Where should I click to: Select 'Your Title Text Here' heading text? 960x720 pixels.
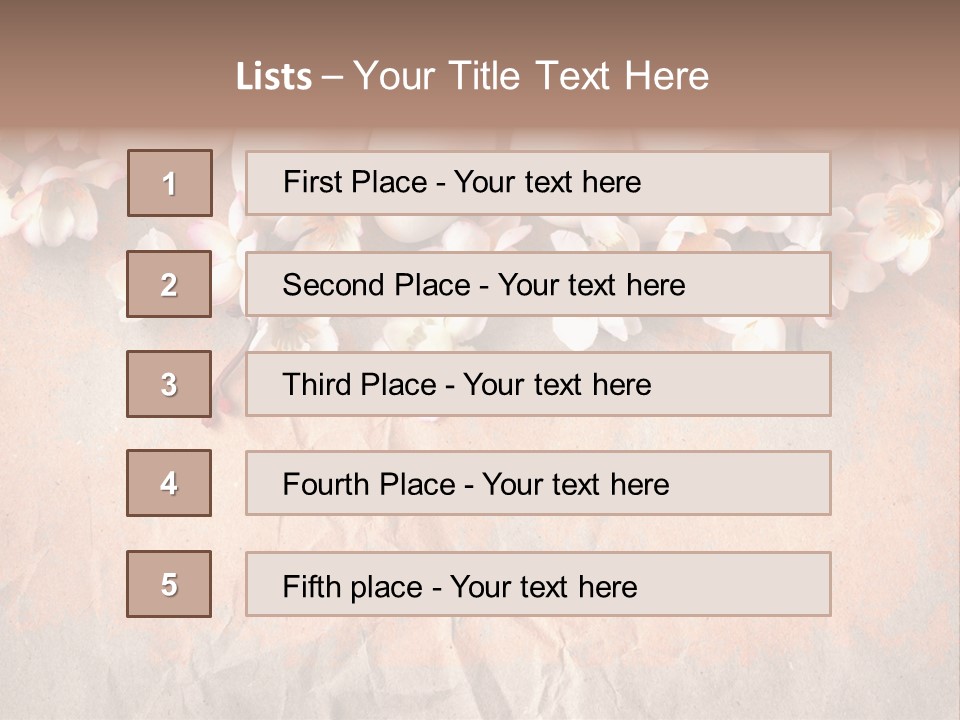(531, 77)
